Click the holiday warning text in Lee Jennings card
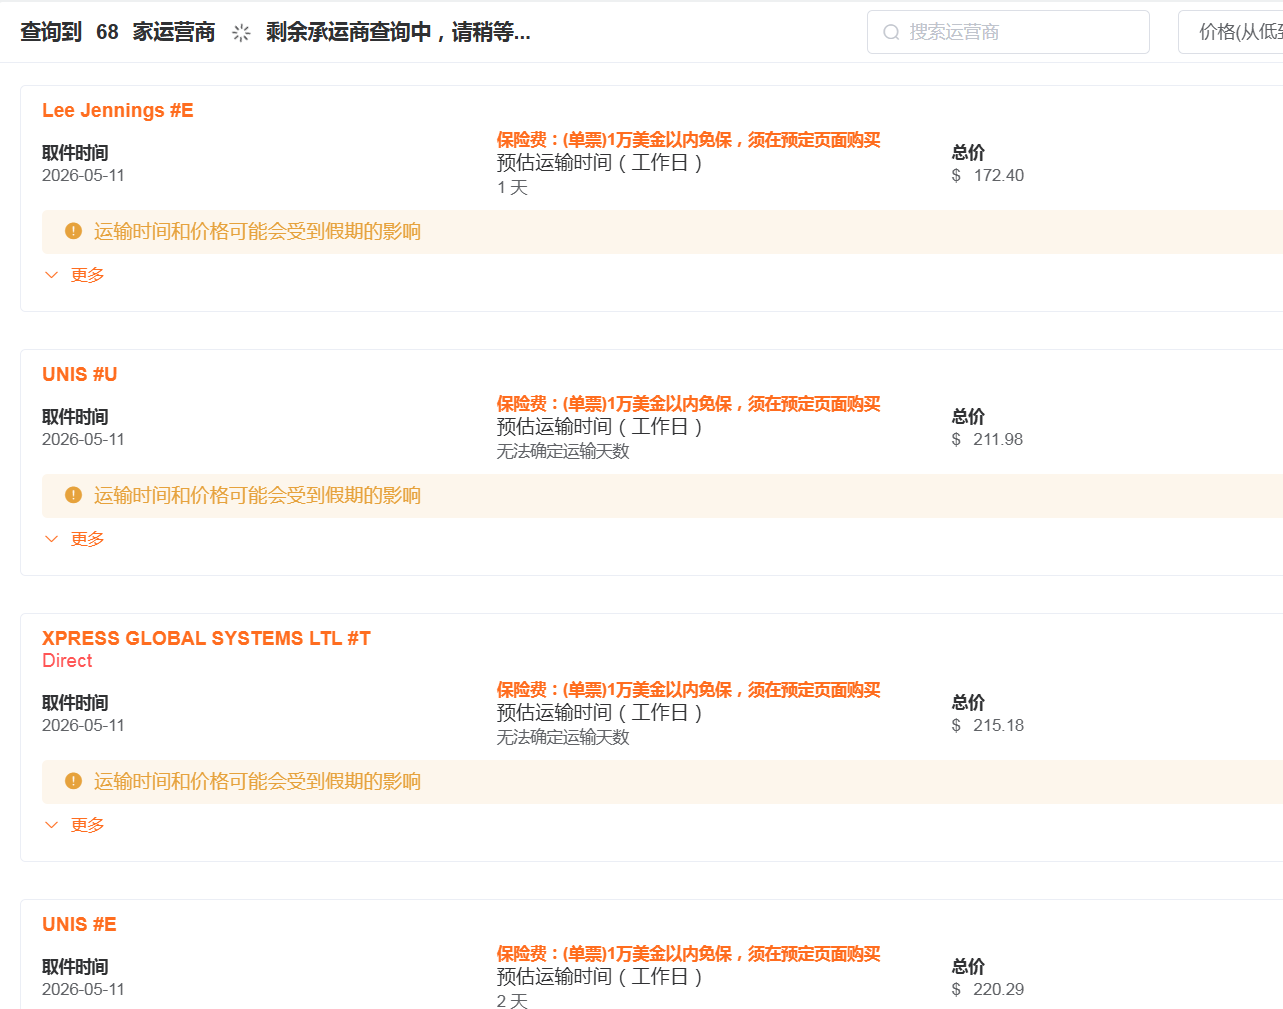 coord(257,232)
